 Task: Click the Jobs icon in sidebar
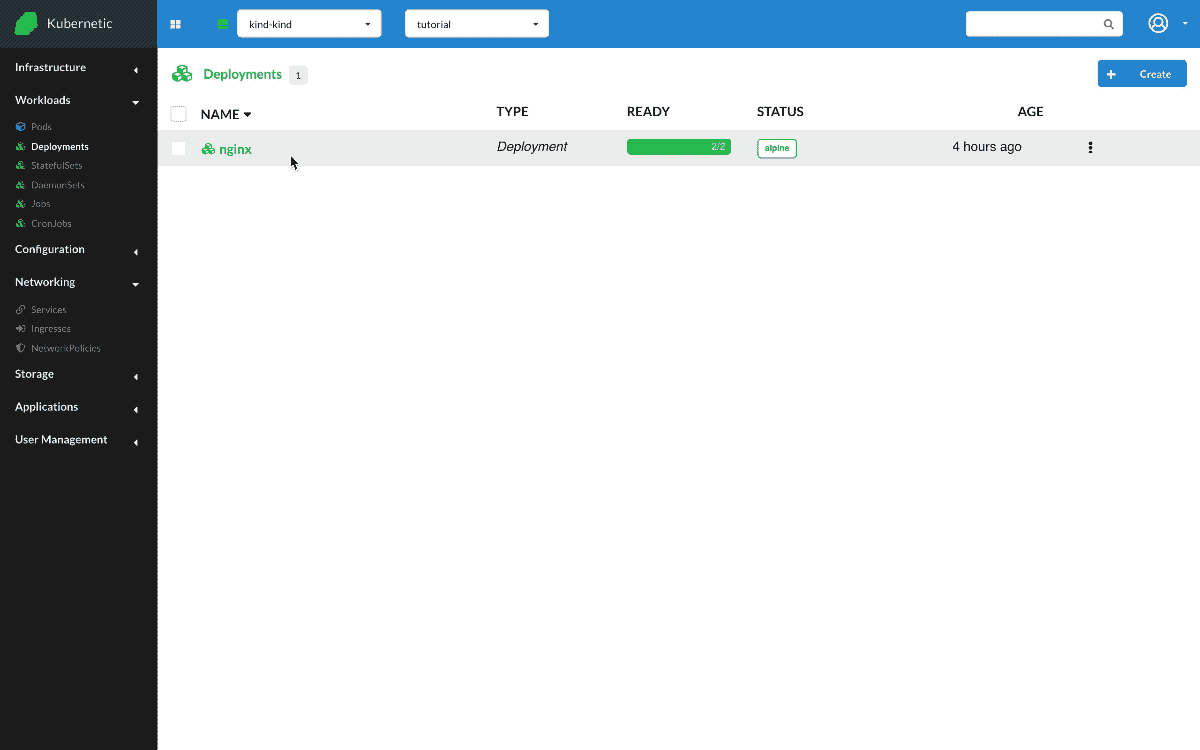pos(21,204)
